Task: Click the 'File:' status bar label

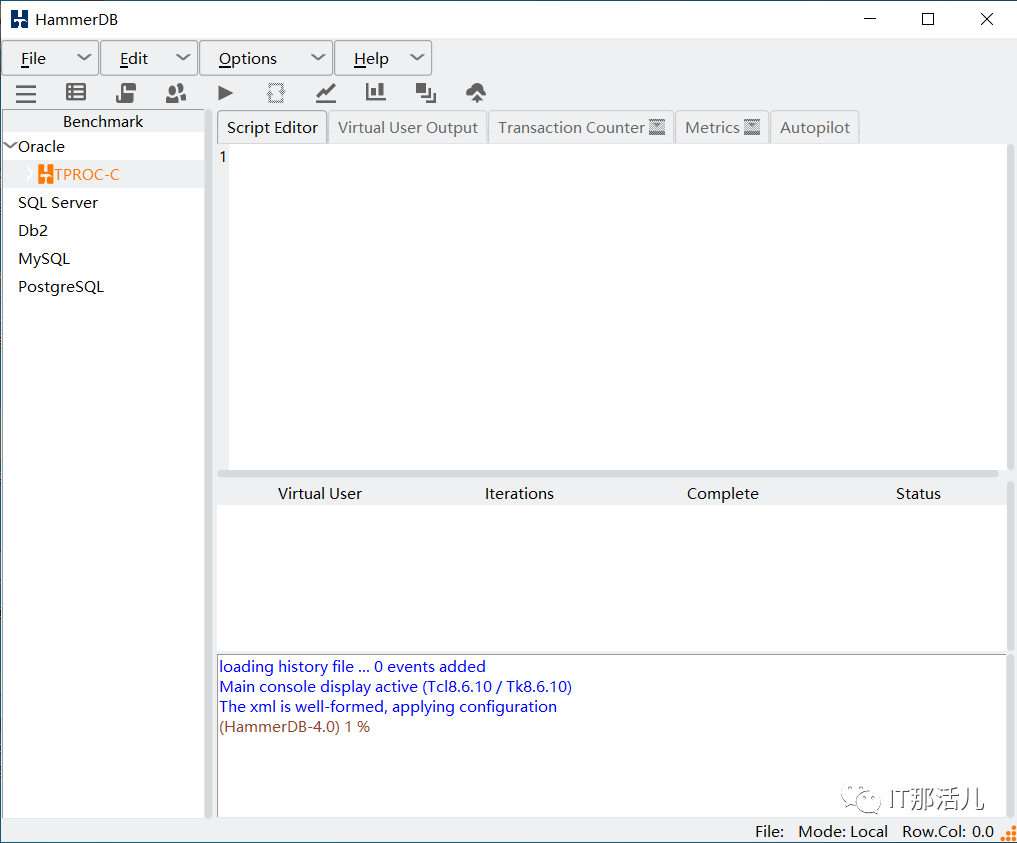Action: [x=769, y=832]
